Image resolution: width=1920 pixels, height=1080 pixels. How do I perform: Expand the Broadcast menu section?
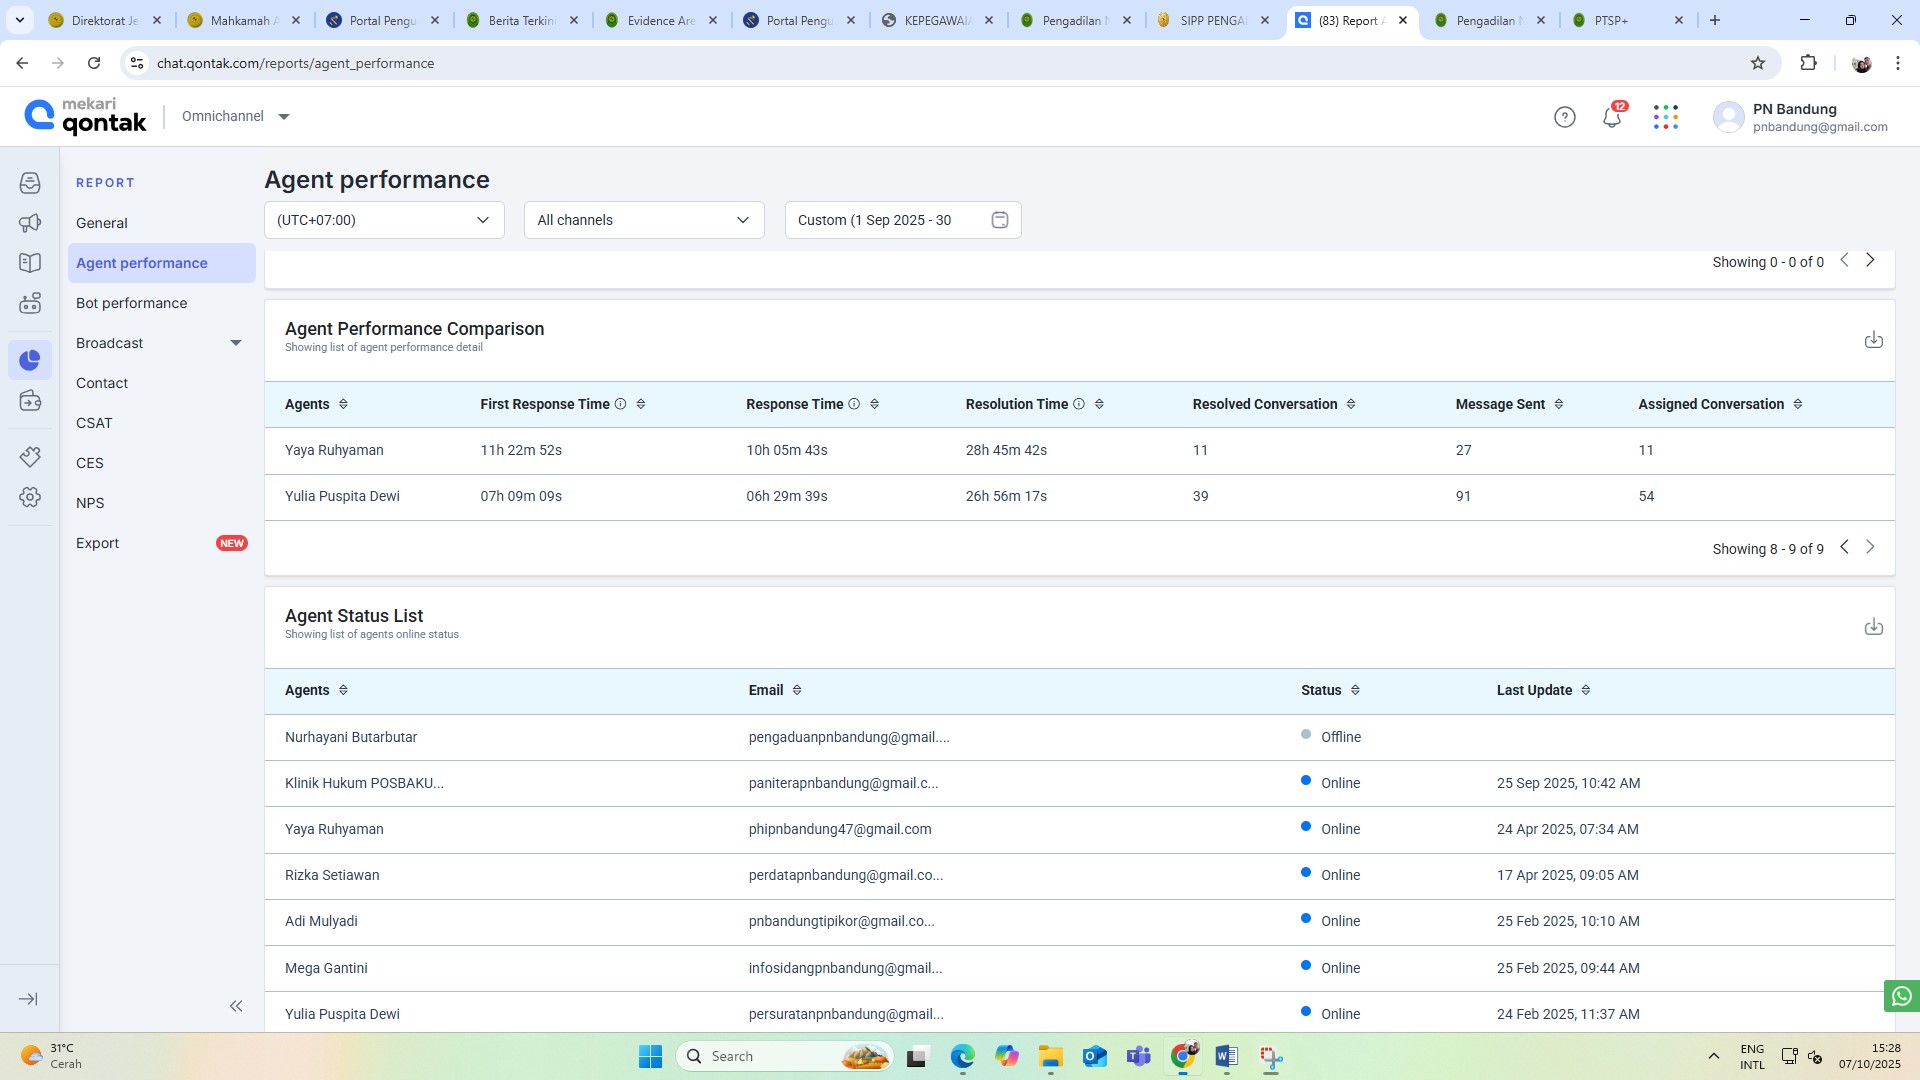(x=236, y=343)
